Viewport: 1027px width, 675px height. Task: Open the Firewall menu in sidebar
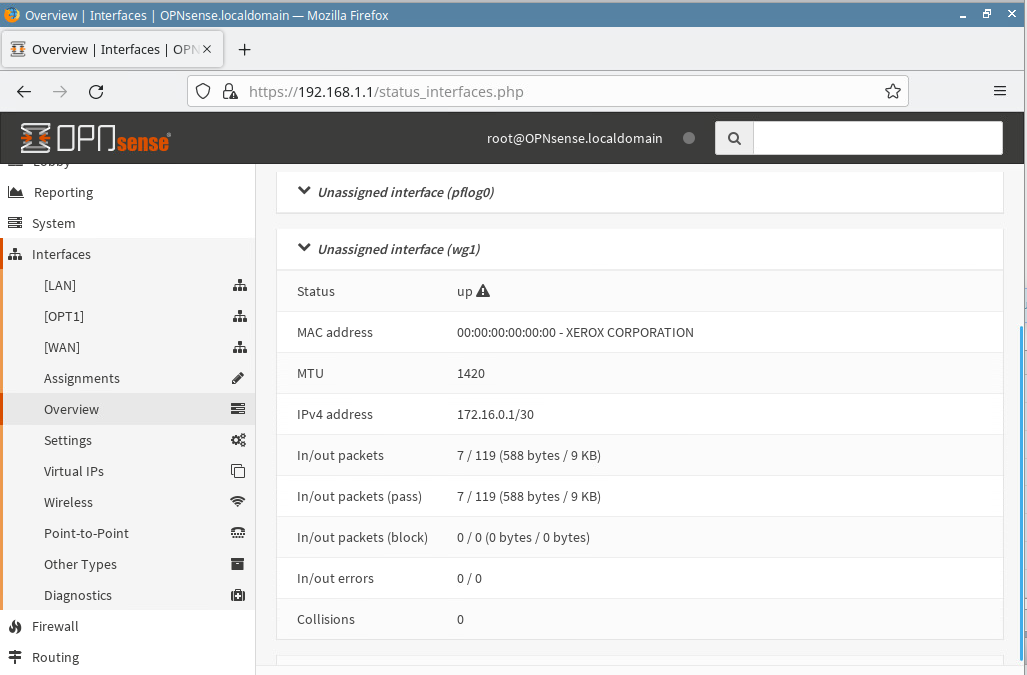[55, 626]
